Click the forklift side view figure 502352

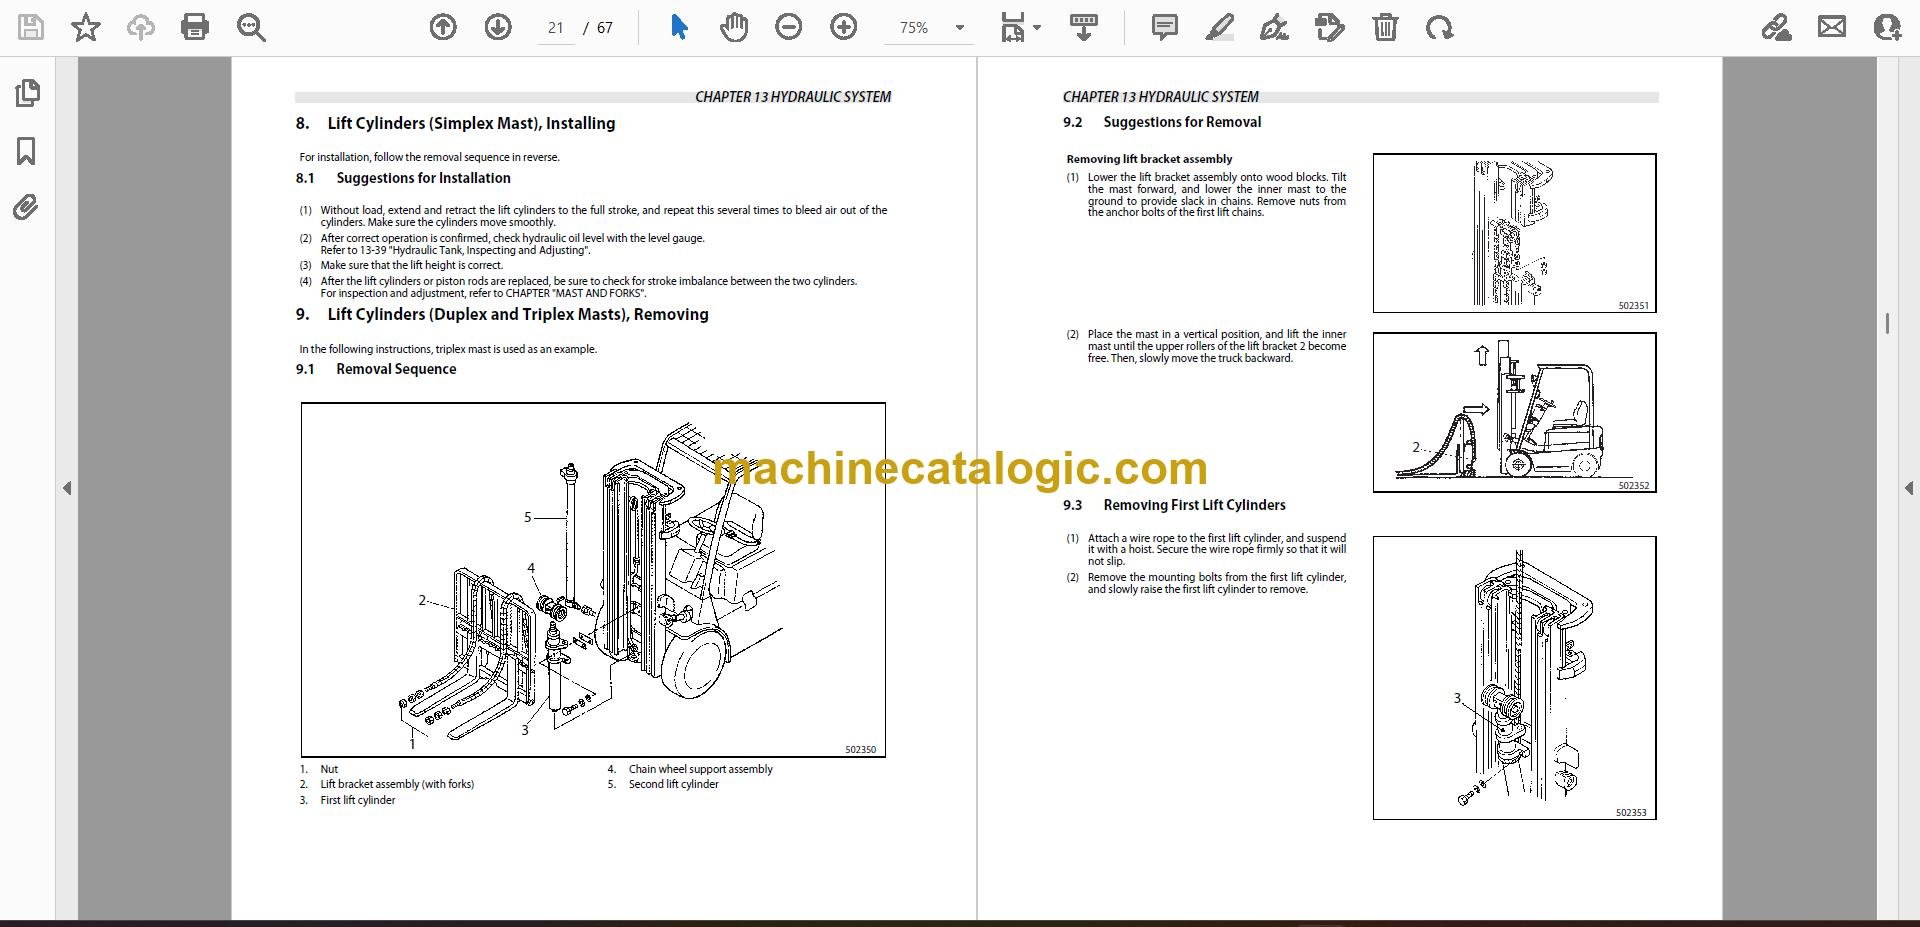pyautogui.click(x=1514, y=412)
